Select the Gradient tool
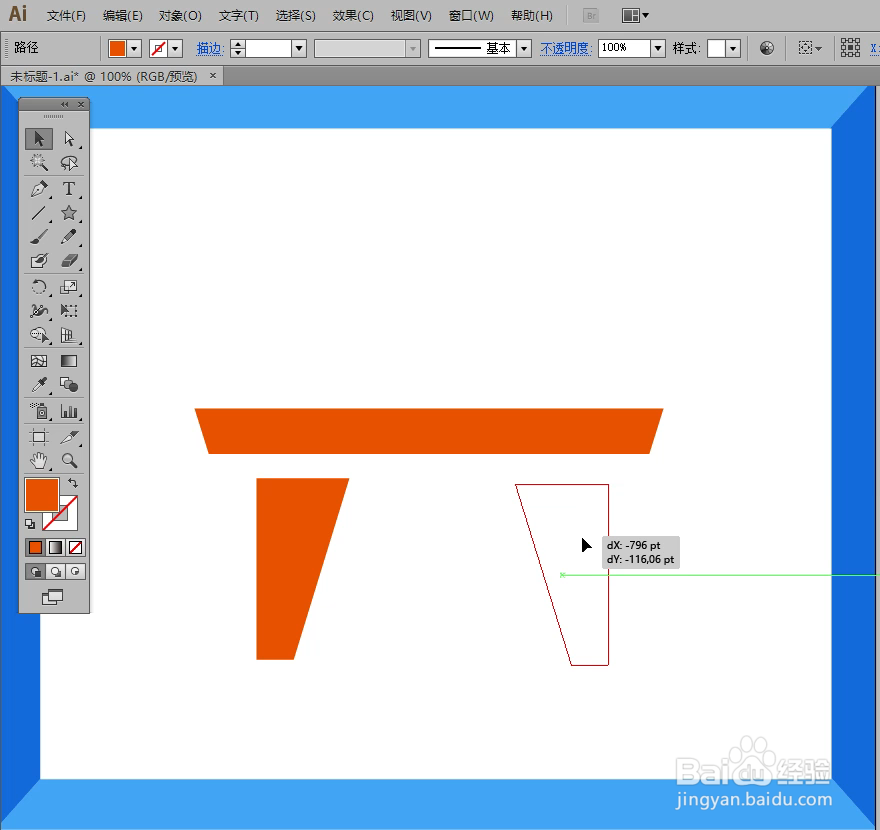 coord(69,361)
